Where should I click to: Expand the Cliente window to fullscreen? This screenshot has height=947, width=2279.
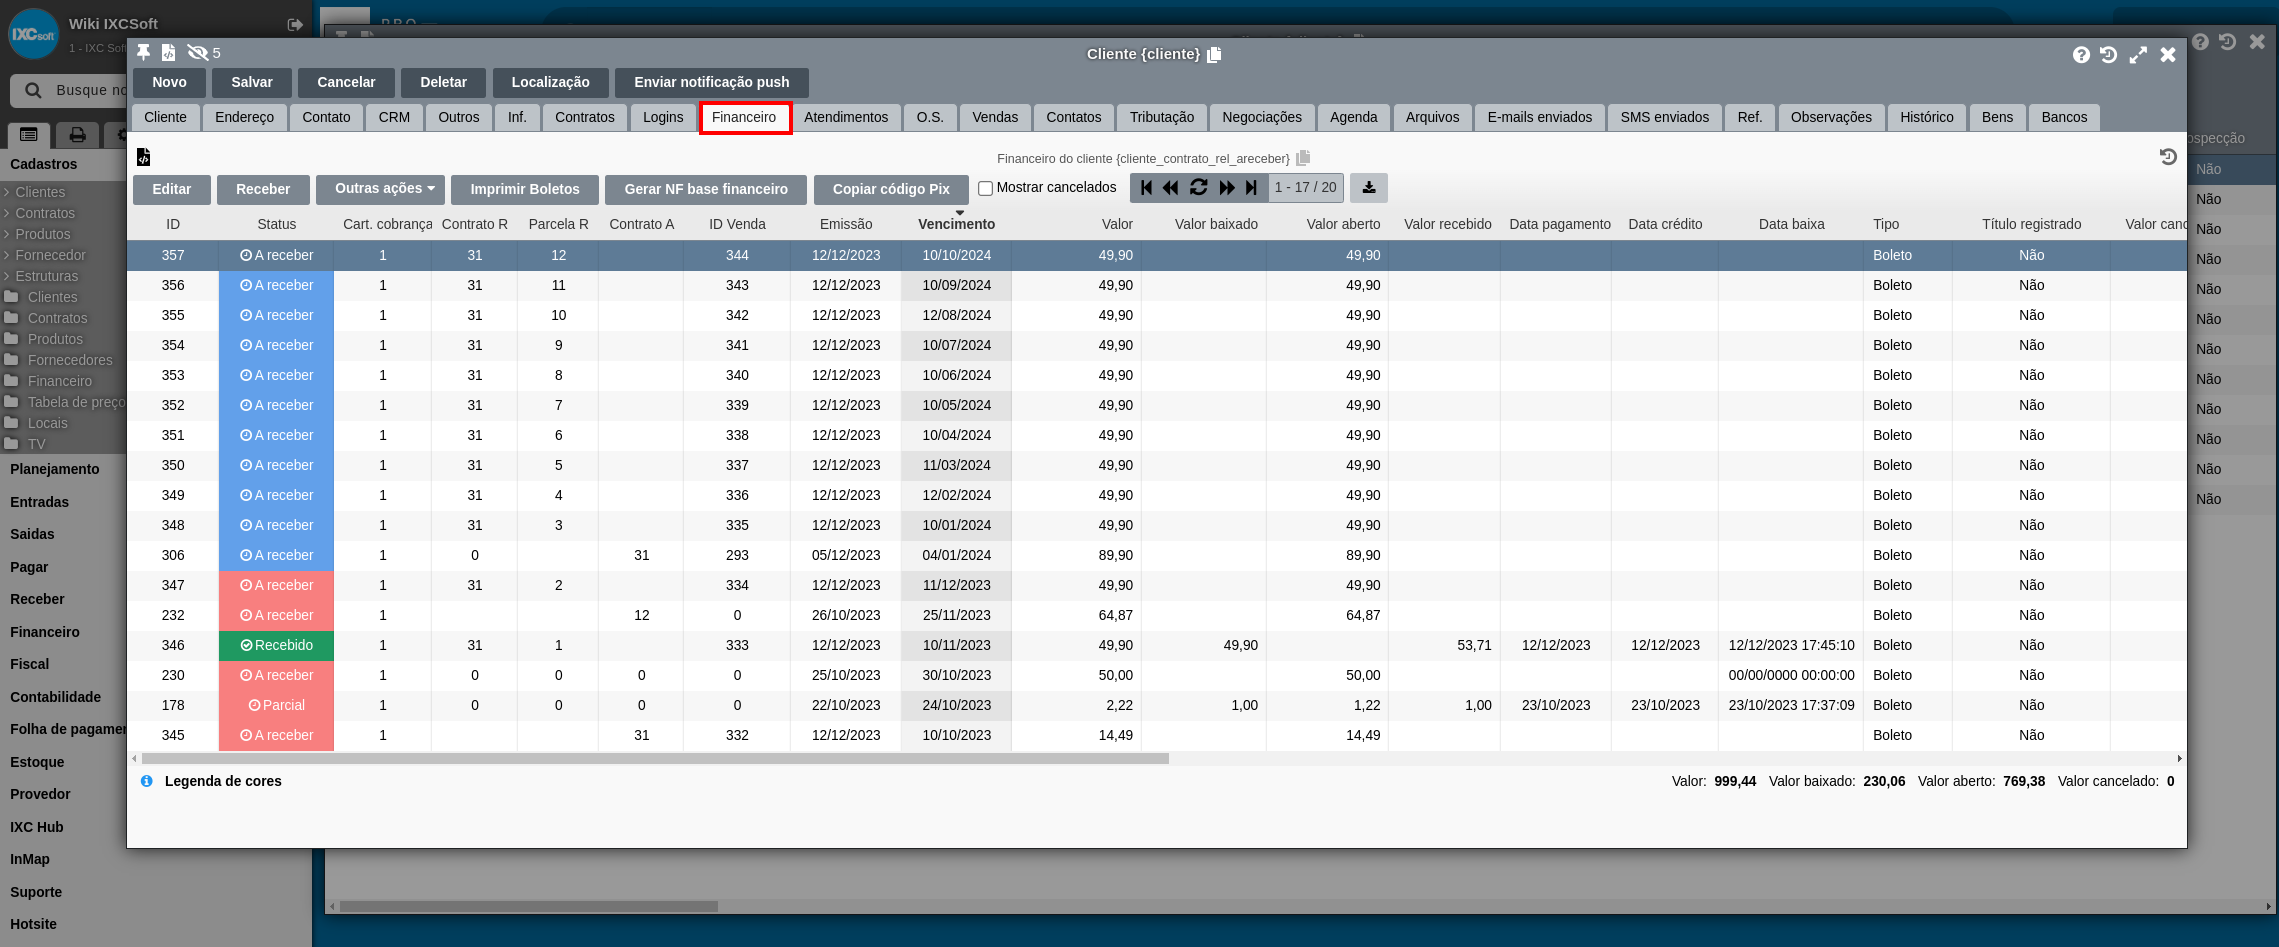(2138, 55)
